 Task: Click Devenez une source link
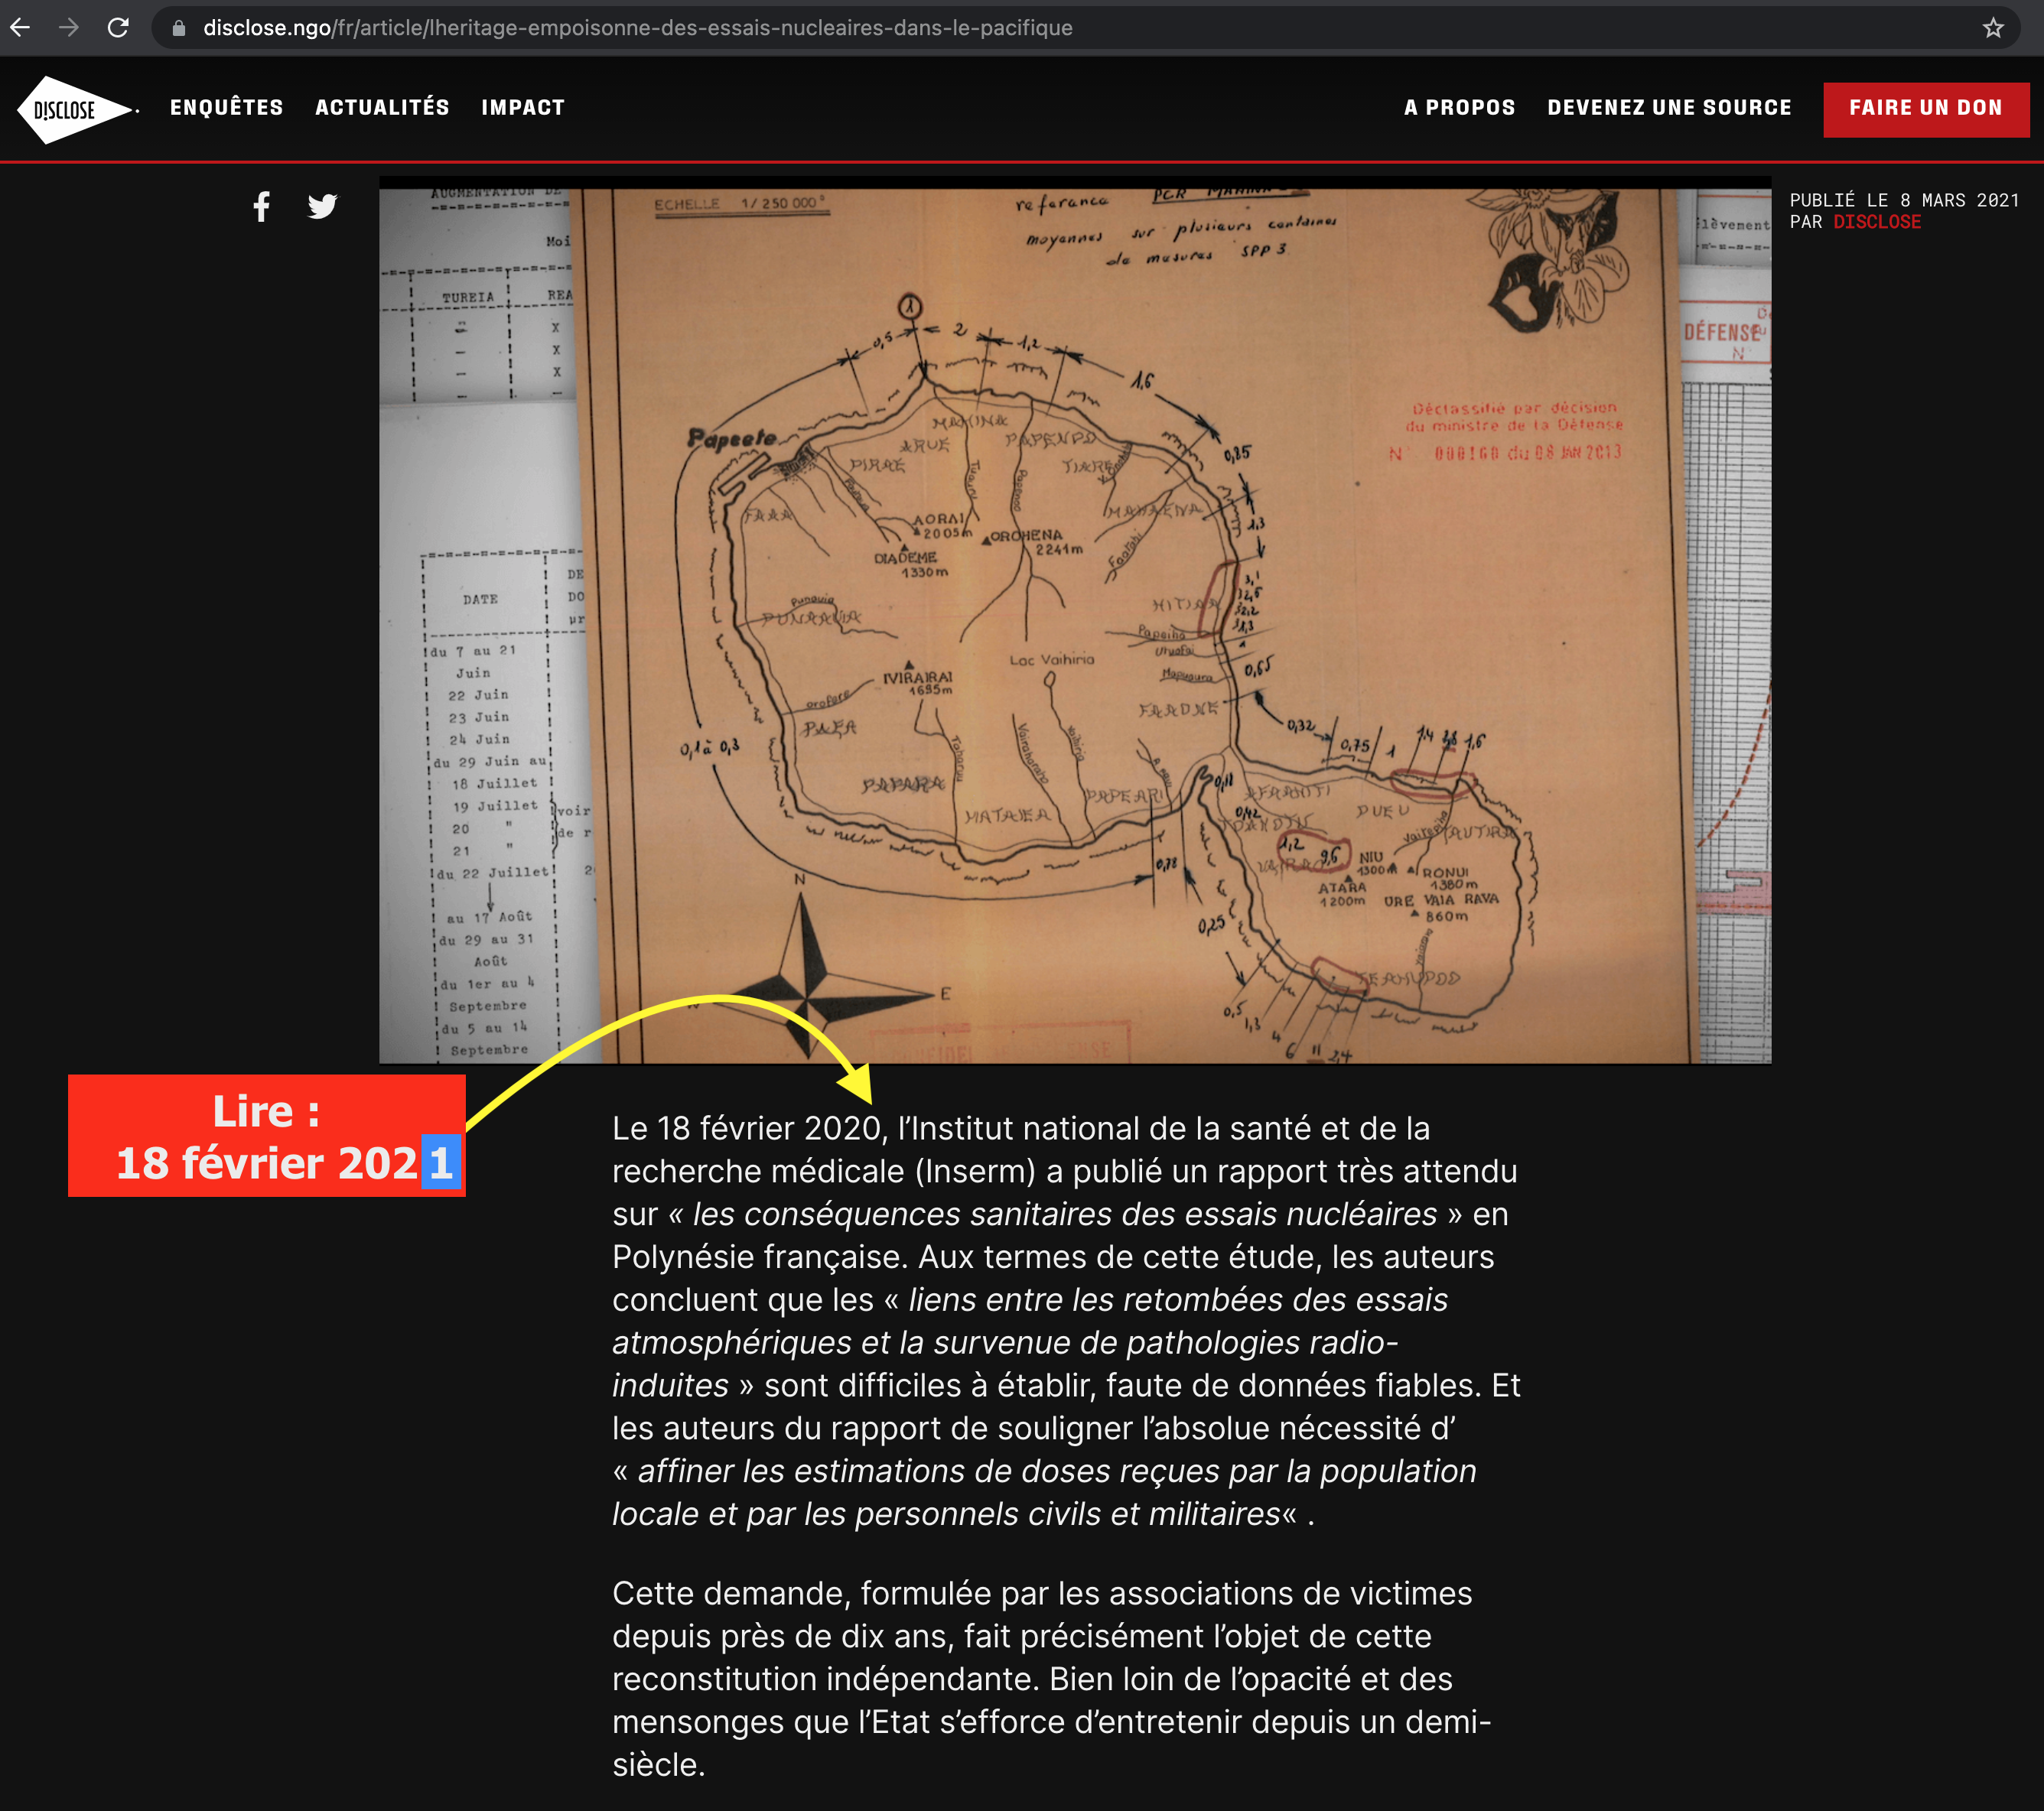click(1669, 108)
